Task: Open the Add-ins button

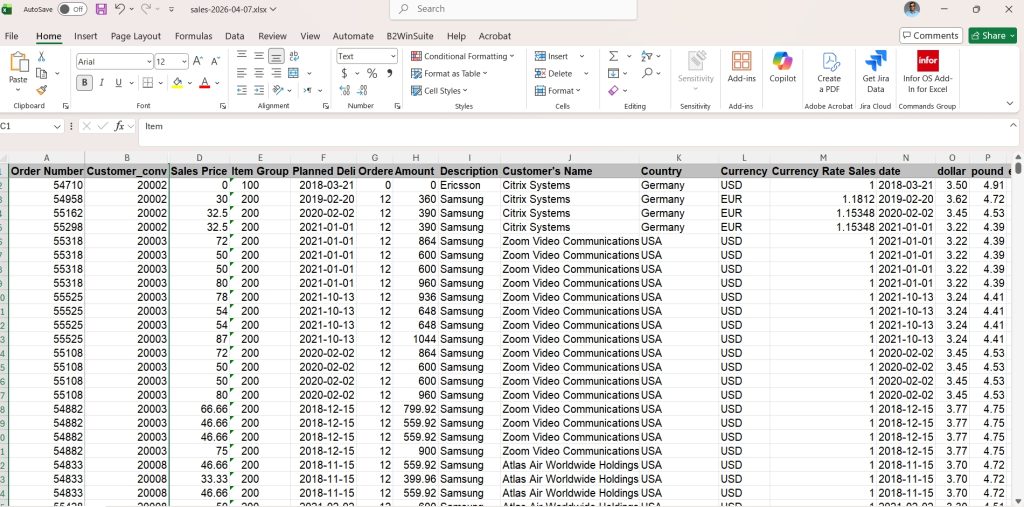Action: point(741,68)
